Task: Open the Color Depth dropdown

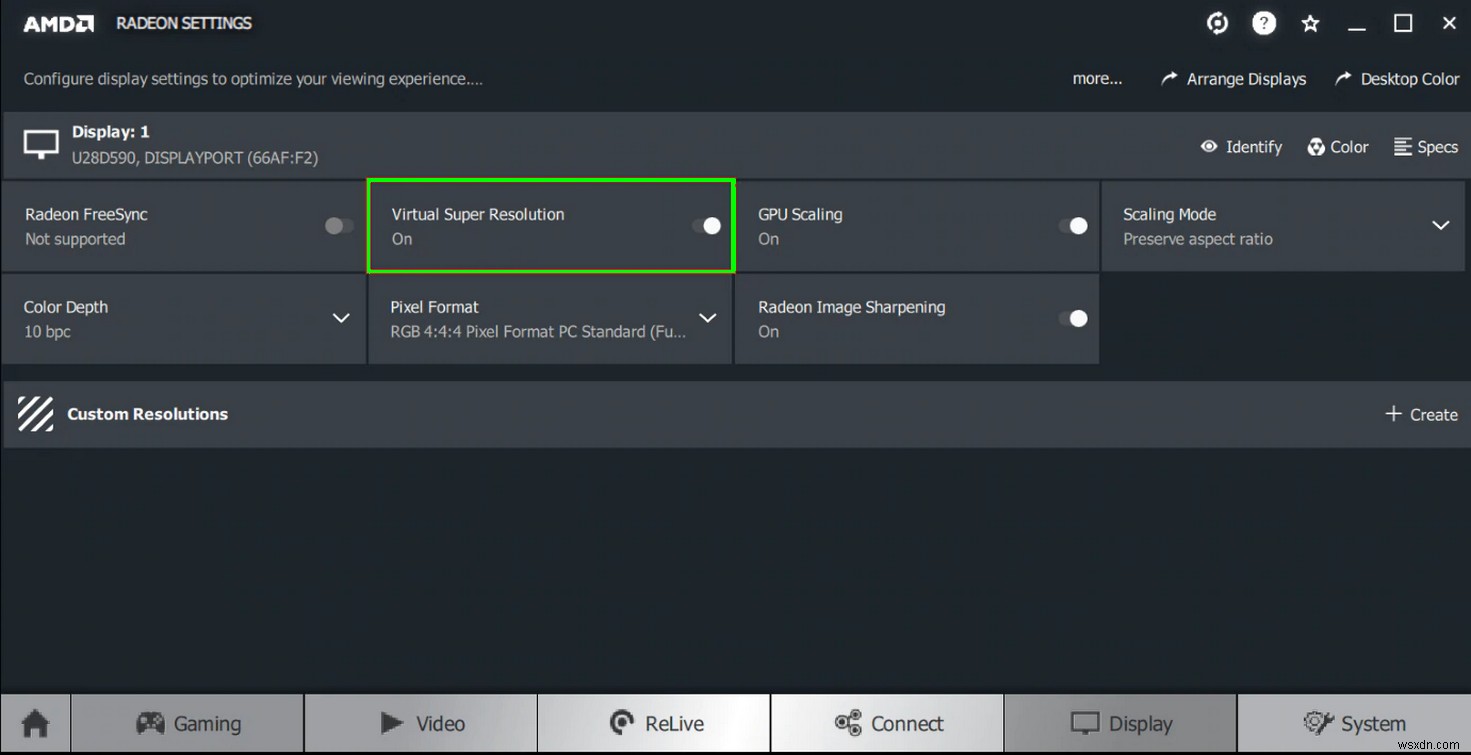Action: (340, 319)
